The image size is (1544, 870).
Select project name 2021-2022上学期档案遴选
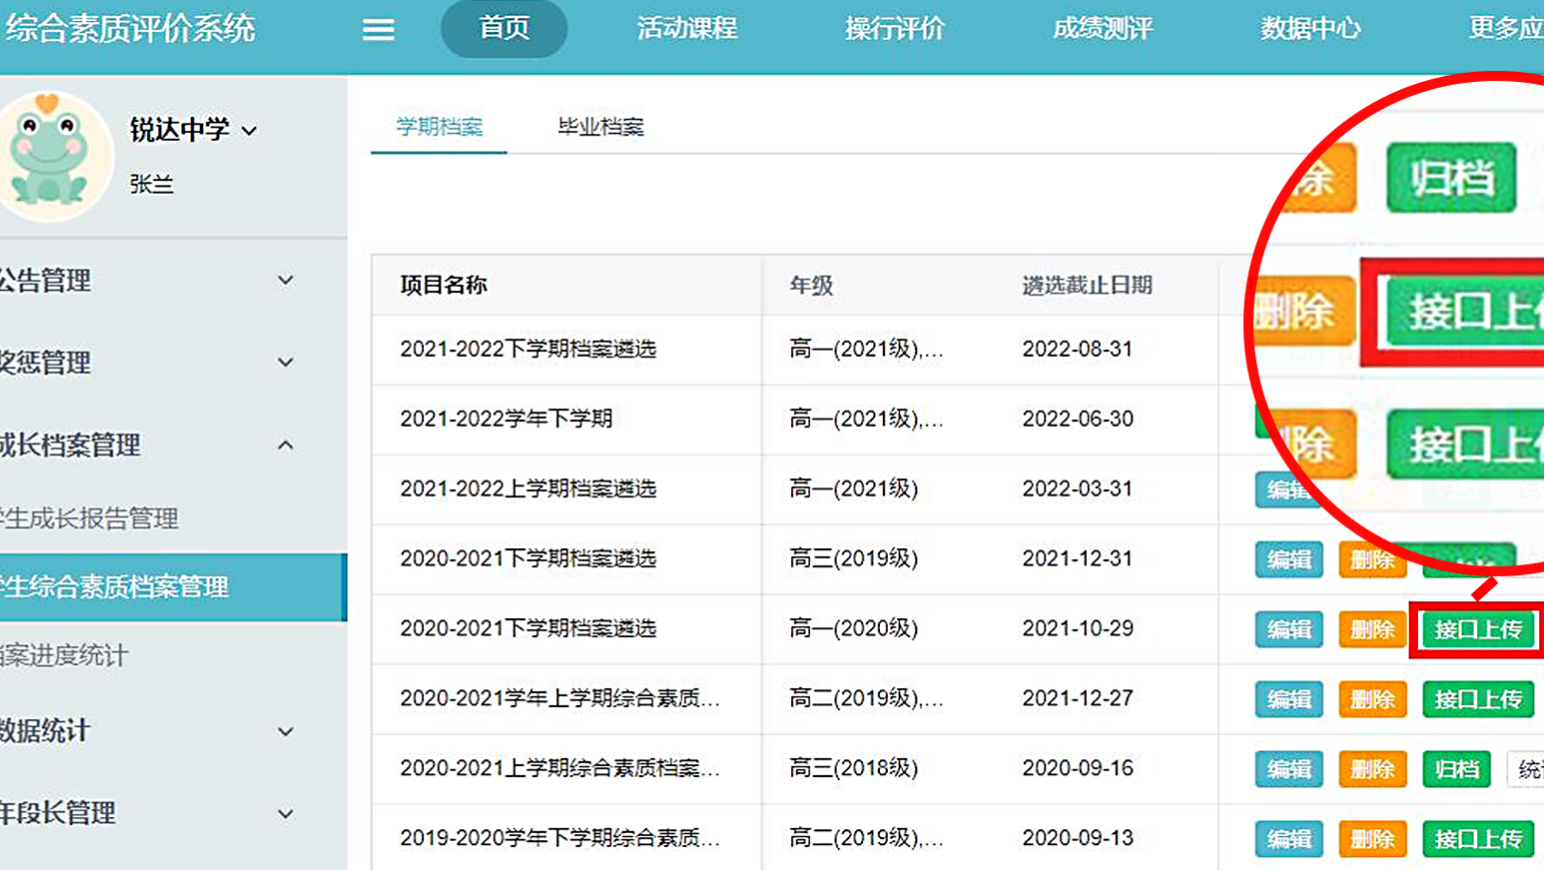point(528,488)
